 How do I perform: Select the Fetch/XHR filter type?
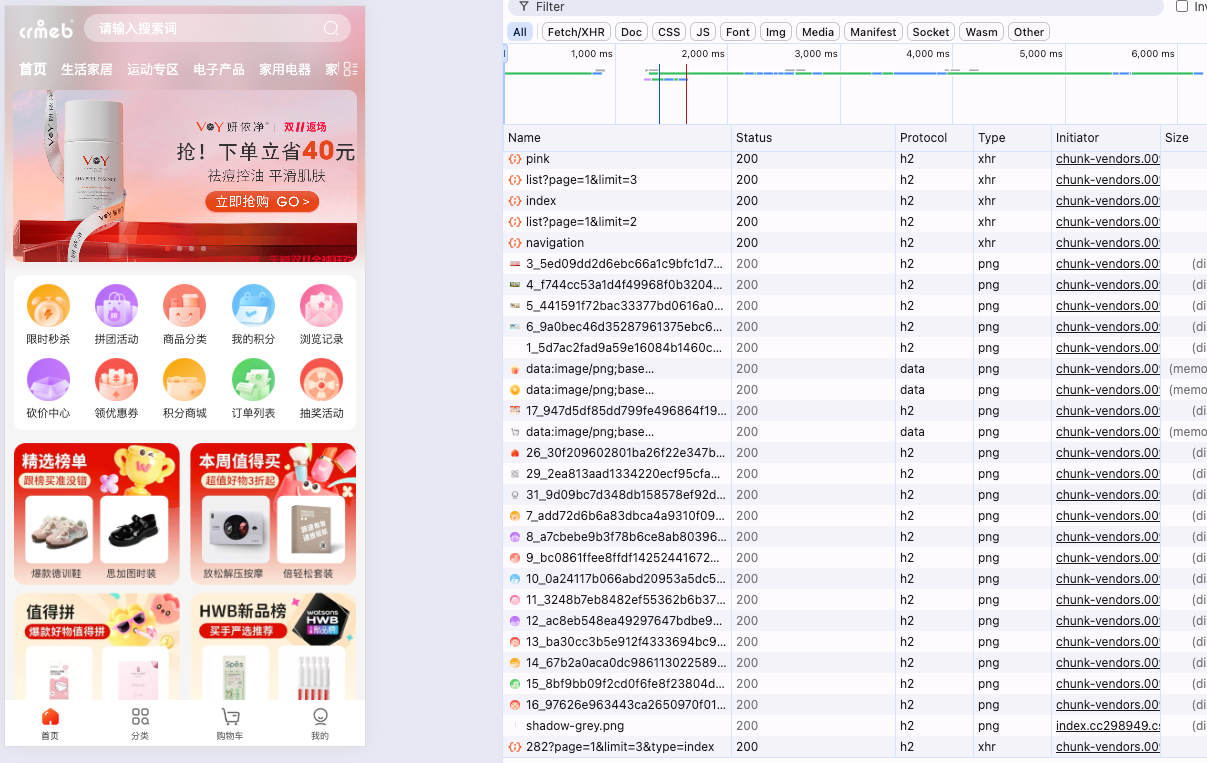coord(576,32)
